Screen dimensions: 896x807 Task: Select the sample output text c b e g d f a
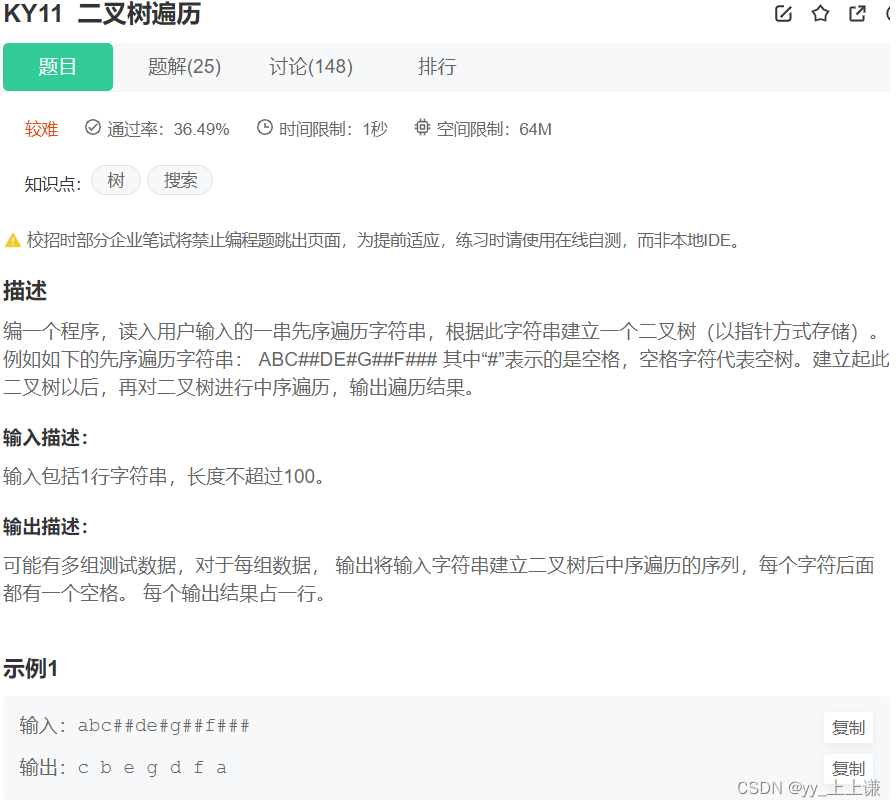pyautogui.click(x=151, y=767)
